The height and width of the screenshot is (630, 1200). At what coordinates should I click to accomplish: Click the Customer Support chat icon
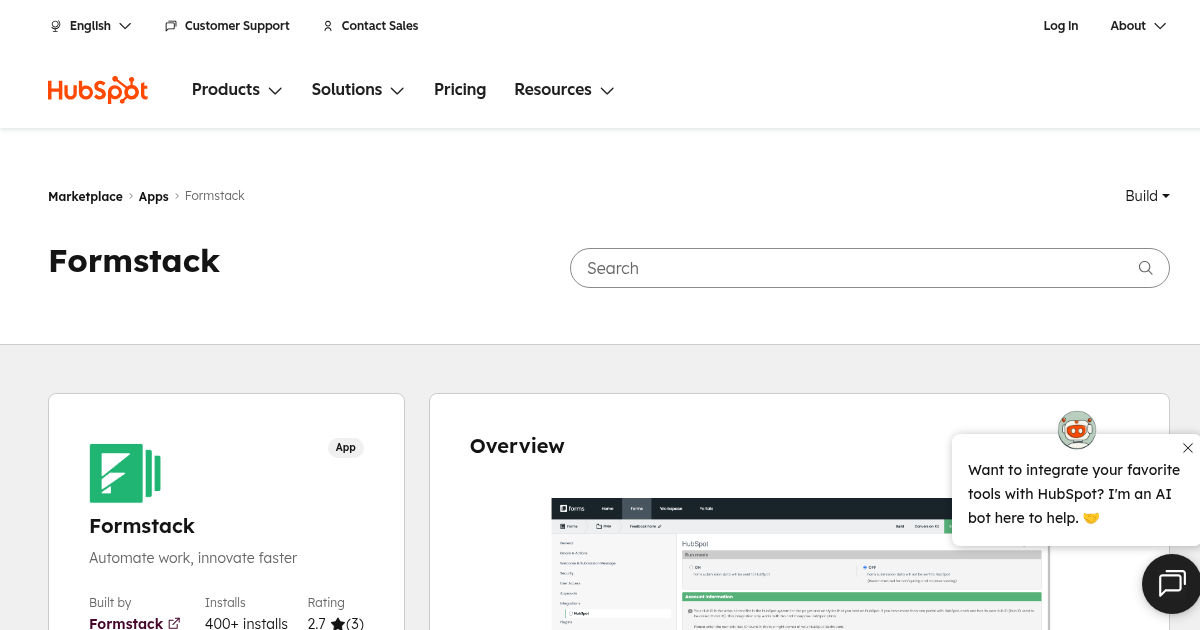point(171,26)
